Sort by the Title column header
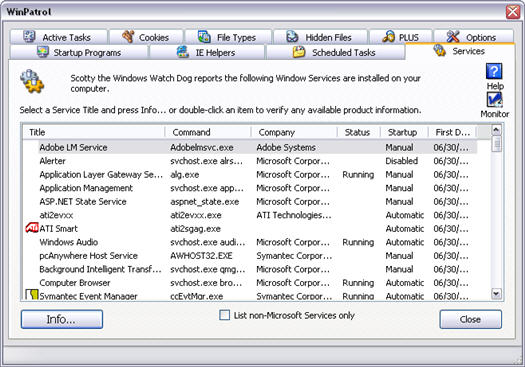Screen dimensions: 525x367 [x=94, y=132]
